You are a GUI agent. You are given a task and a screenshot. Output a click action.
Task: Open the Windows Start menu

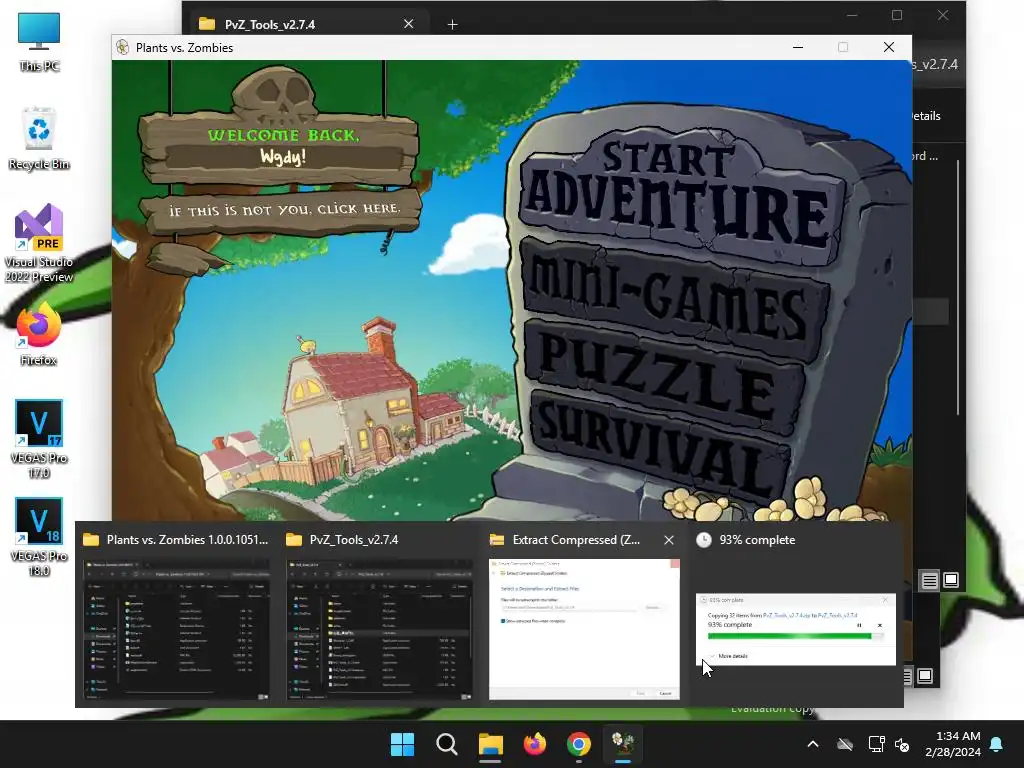point(402,744)
